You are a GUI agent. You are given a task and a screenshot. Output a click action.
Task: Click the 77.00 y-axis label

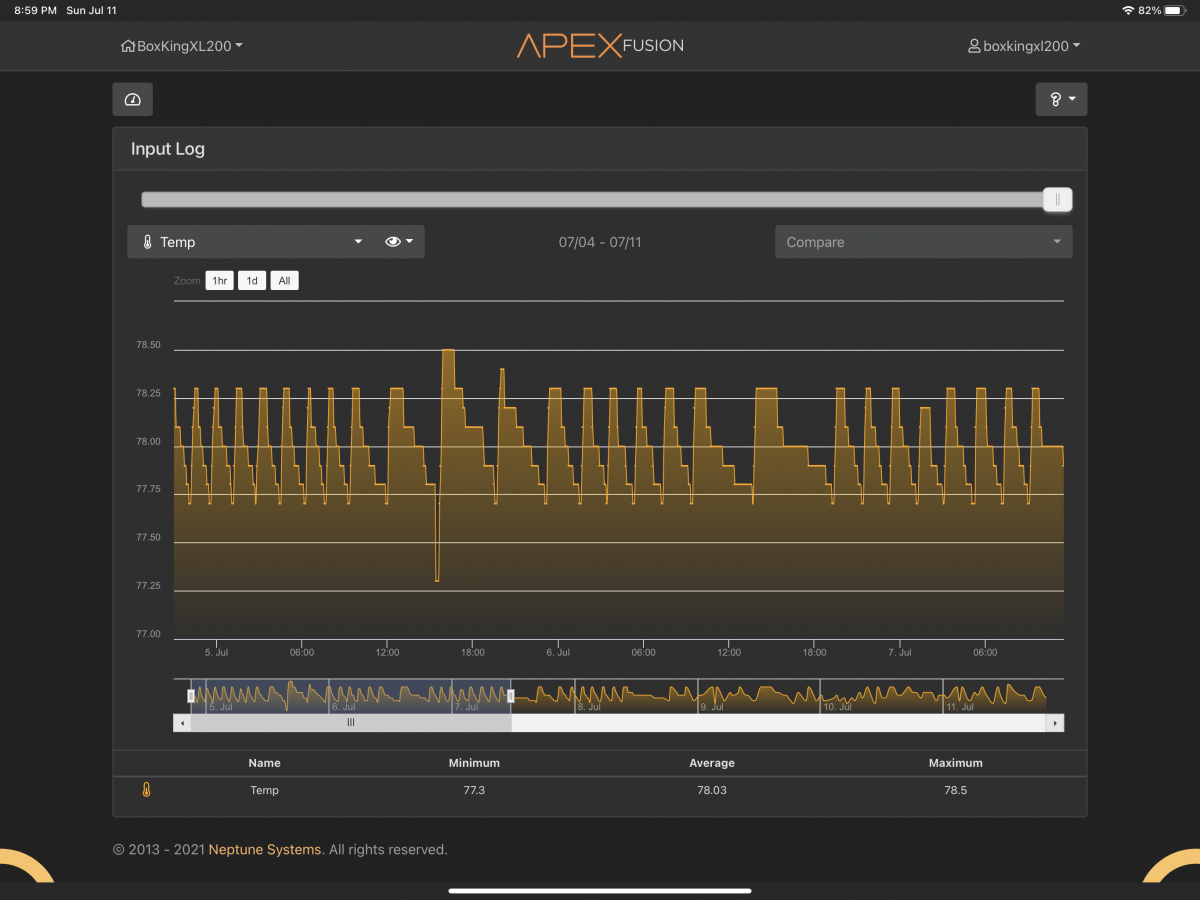point(148,634)
